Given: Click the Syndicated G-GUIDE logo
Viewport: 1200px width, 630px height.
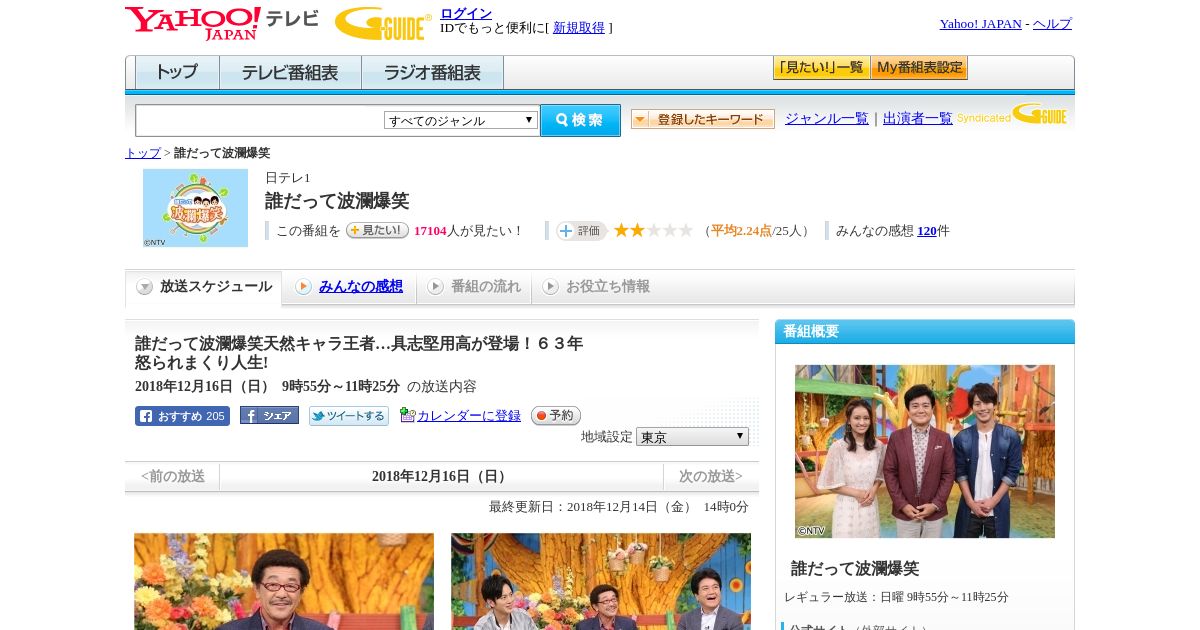Looking at the screenshot, I should click(1012, 114).
